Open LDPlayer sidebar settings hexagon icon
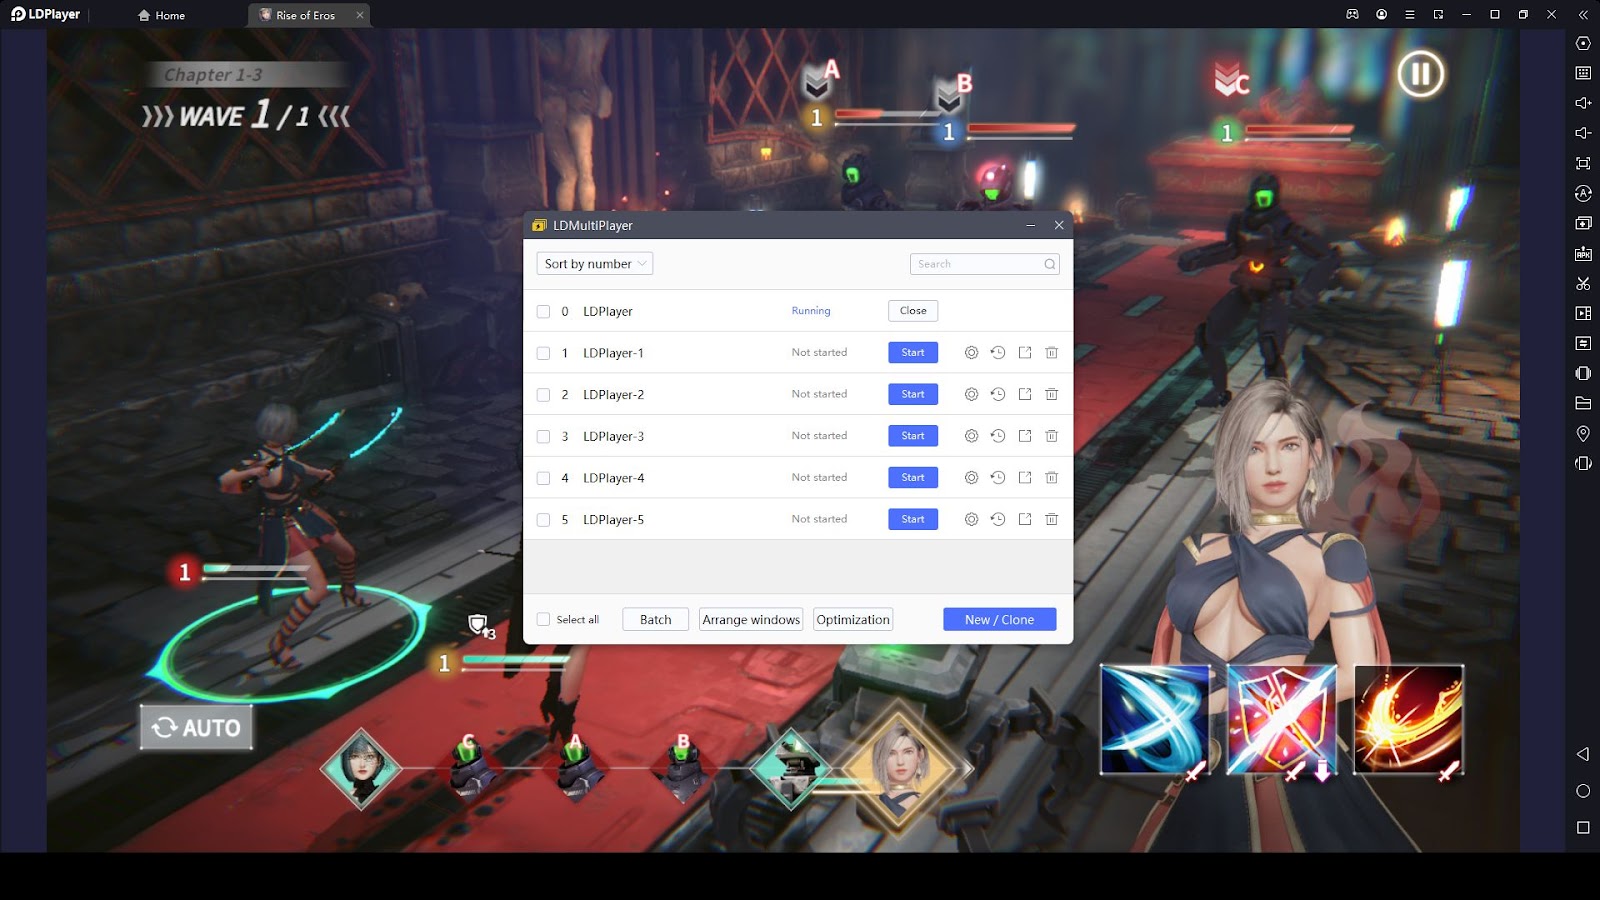Screen dimensions: 1600x900 tap(1583, 43)
